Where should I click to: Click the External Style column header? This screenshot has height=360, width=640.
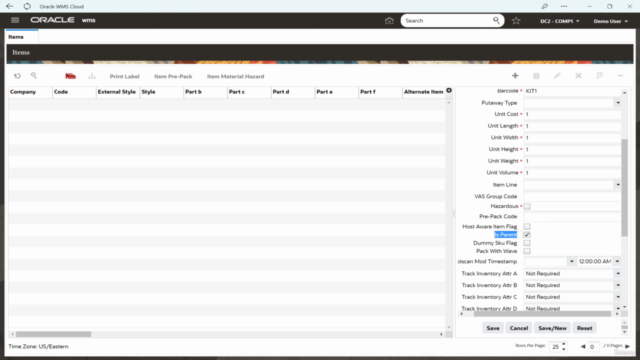point(118,92)
